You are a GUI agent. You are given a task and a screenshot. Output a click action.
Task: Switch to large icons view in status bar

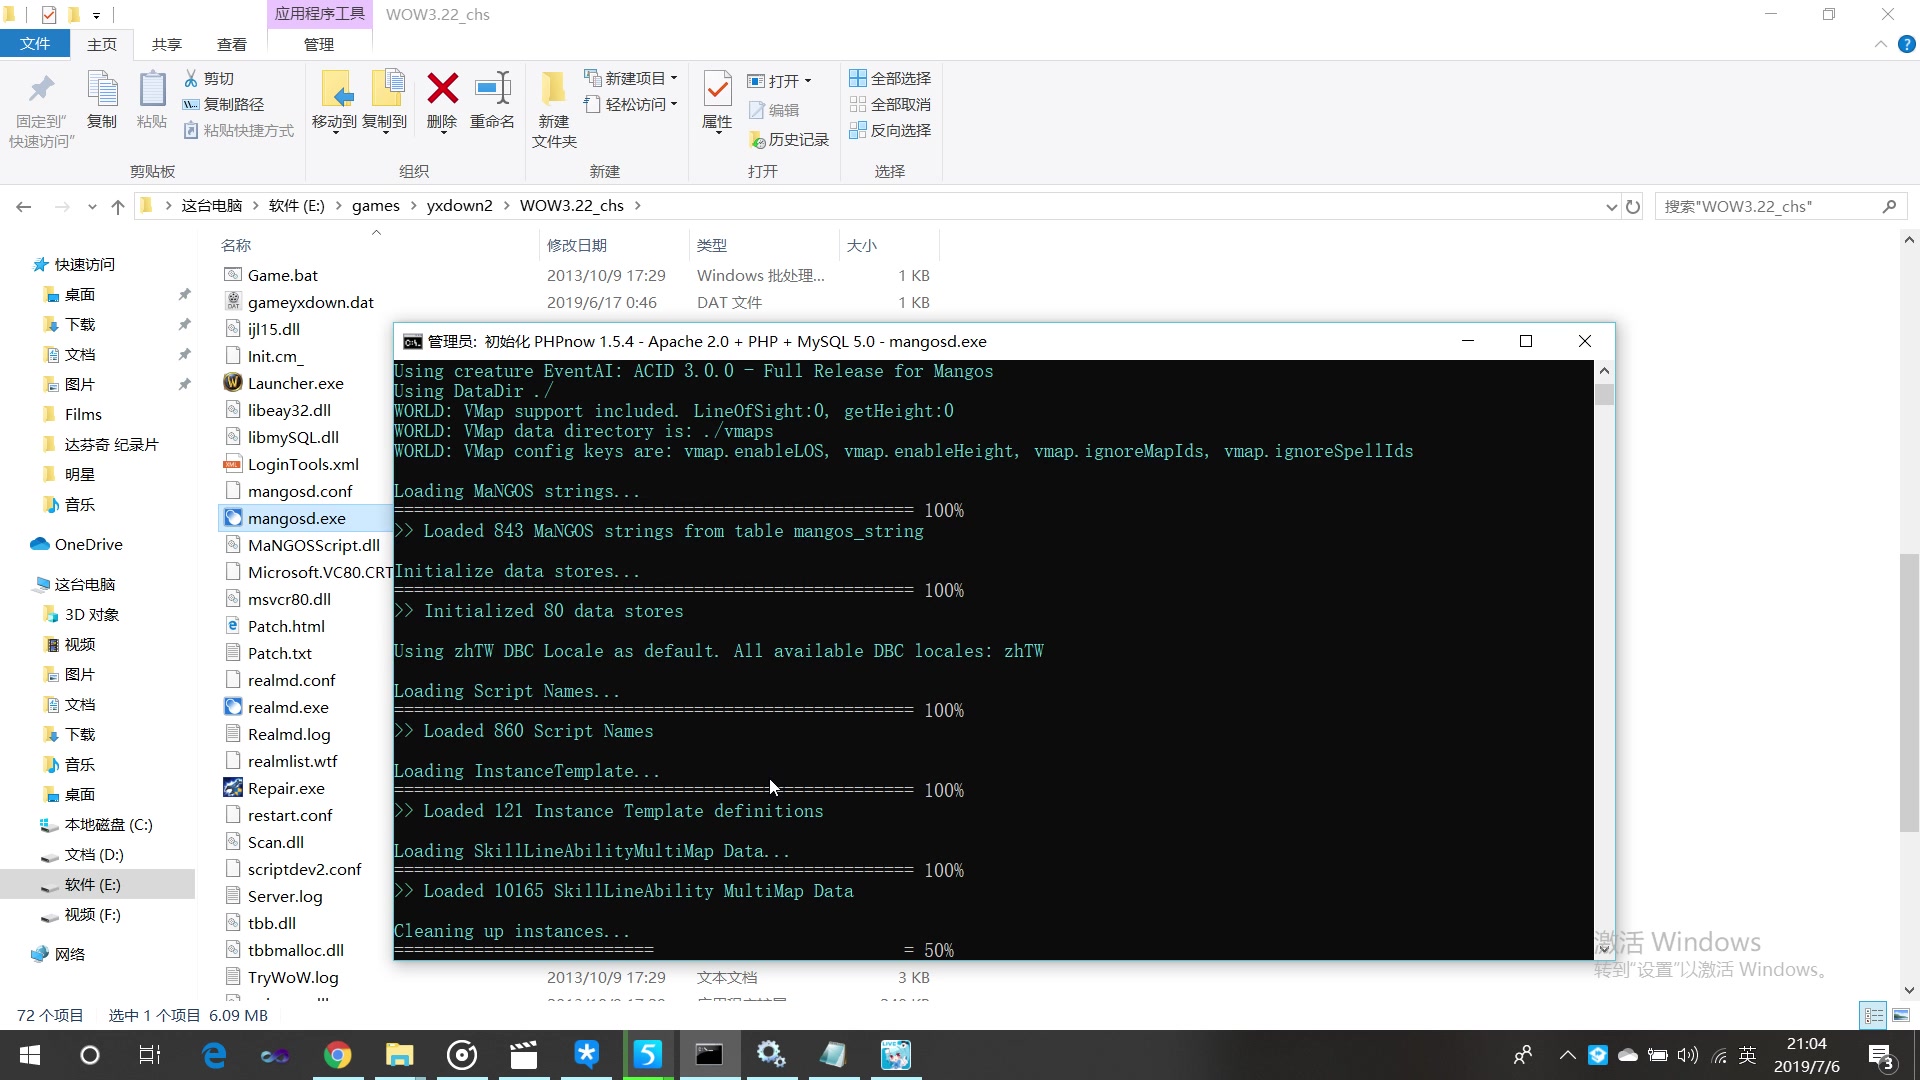coord(1901,1015)
